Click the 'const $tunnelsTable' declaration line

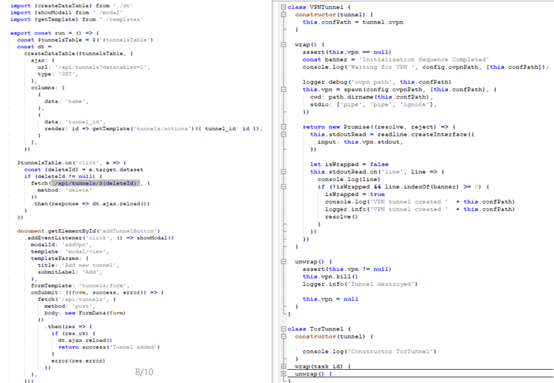coord(85,40)
